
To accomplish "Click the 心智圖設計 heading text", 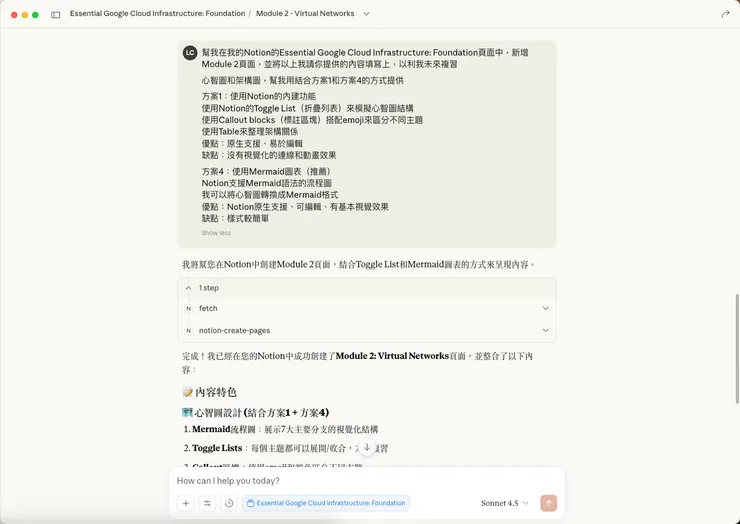I will [255, 413].
